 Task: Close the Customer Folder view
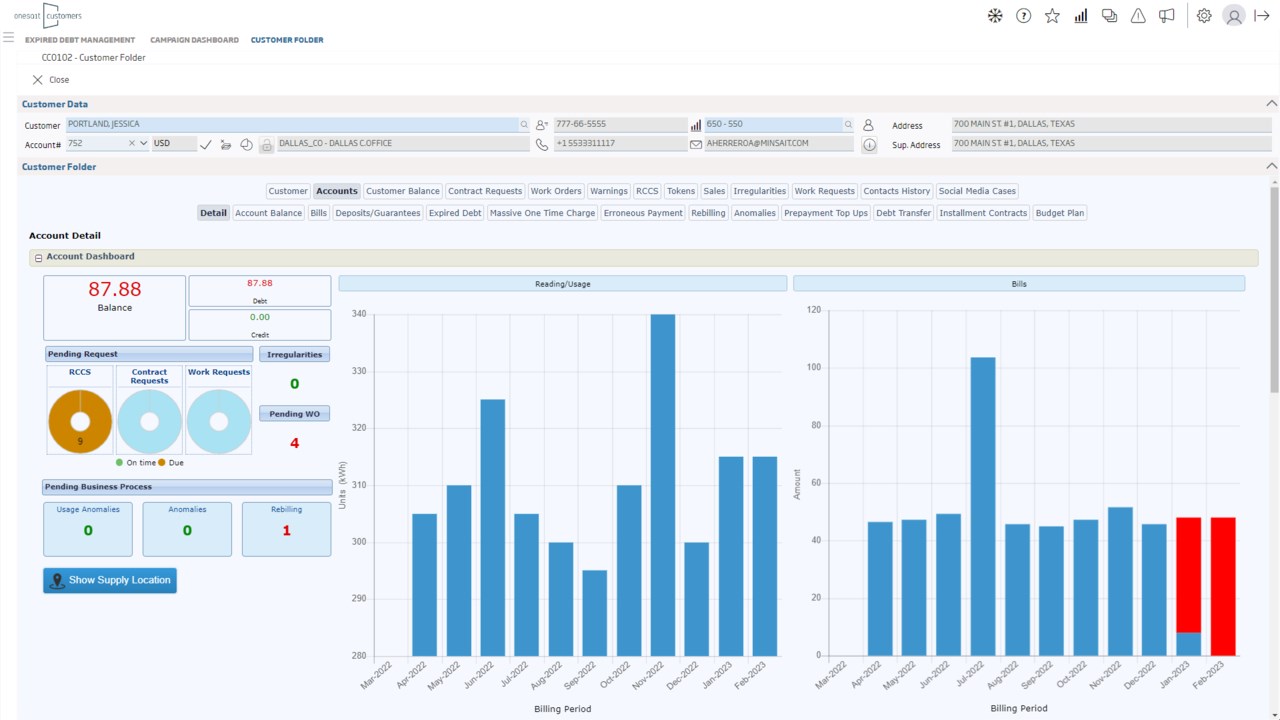point(51,80)
